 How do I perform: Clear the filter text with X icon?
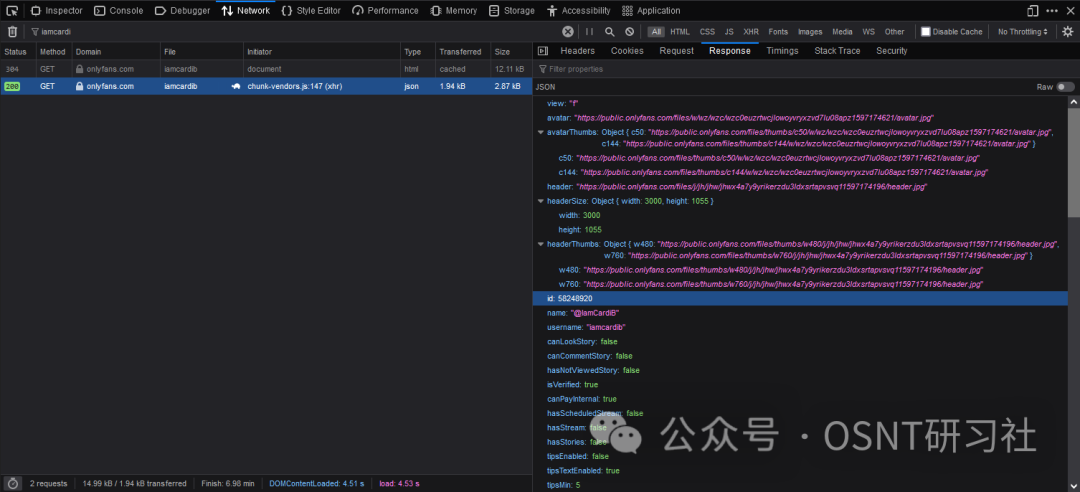pyautogui.click(x=568, y=32)
